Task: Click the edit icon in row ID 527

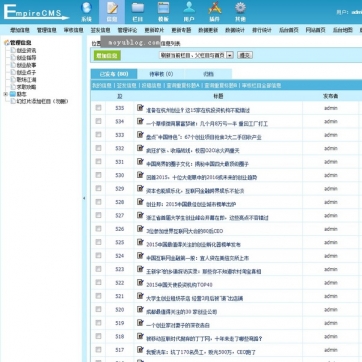Action: pyautogui.click(x=140, y=215)
